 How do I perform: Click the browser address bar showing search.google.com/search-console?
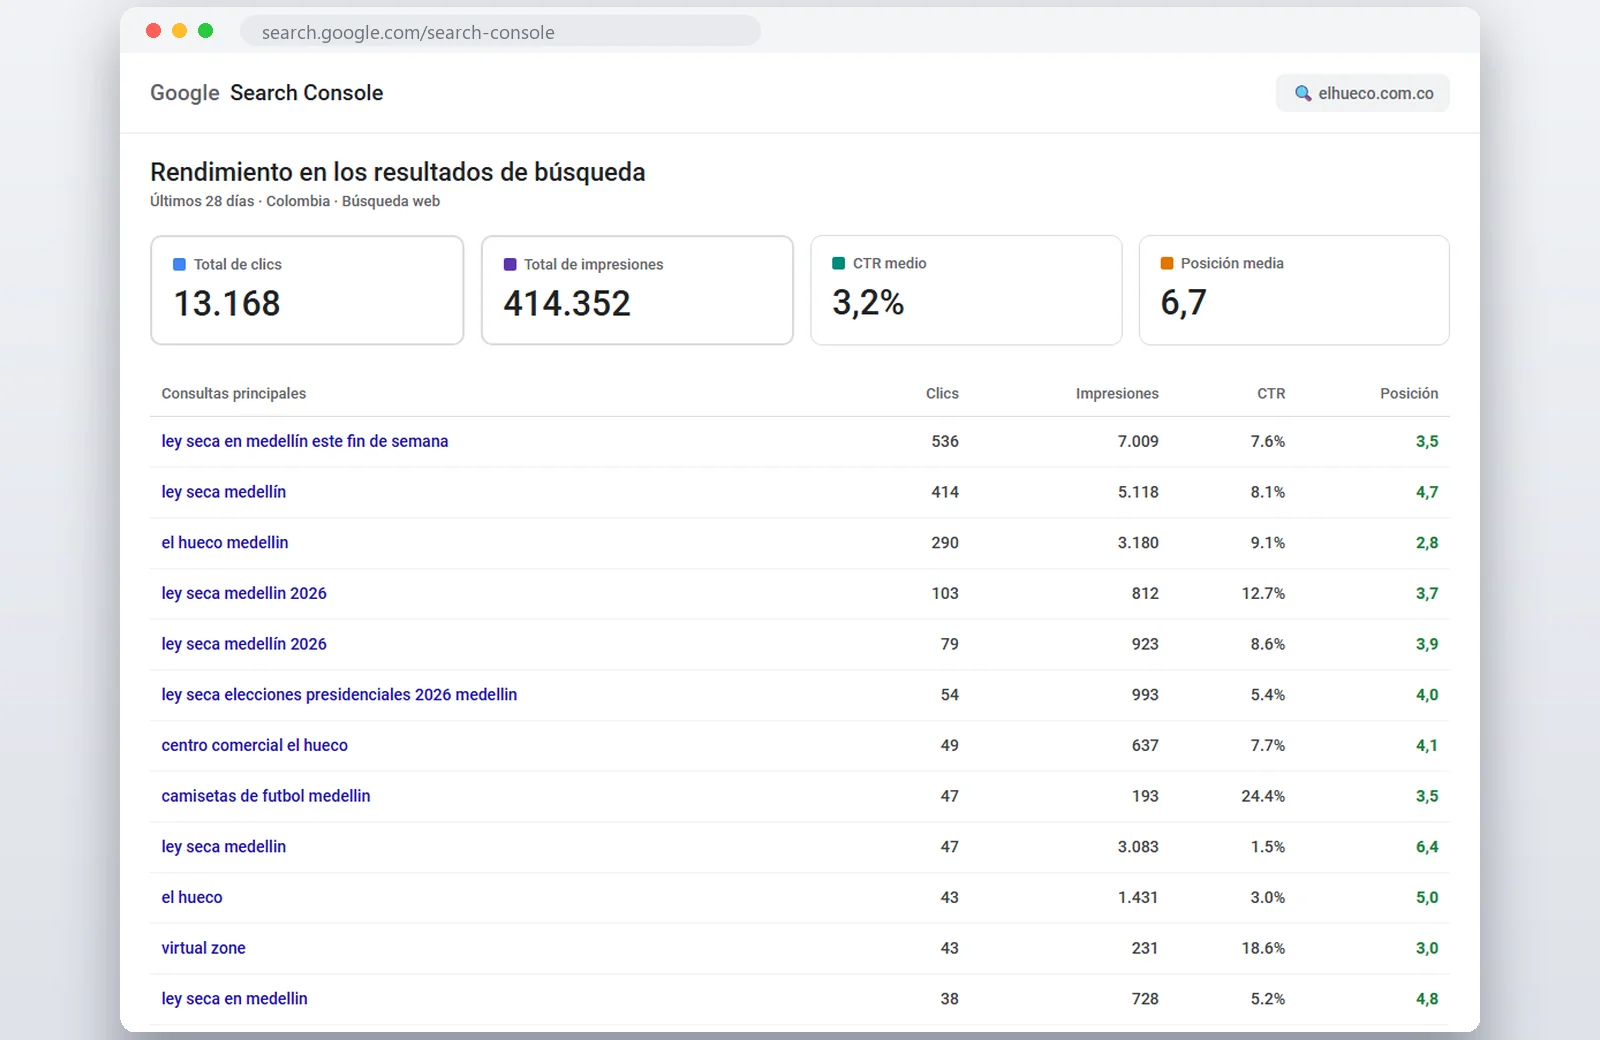(x=500, y=32)
